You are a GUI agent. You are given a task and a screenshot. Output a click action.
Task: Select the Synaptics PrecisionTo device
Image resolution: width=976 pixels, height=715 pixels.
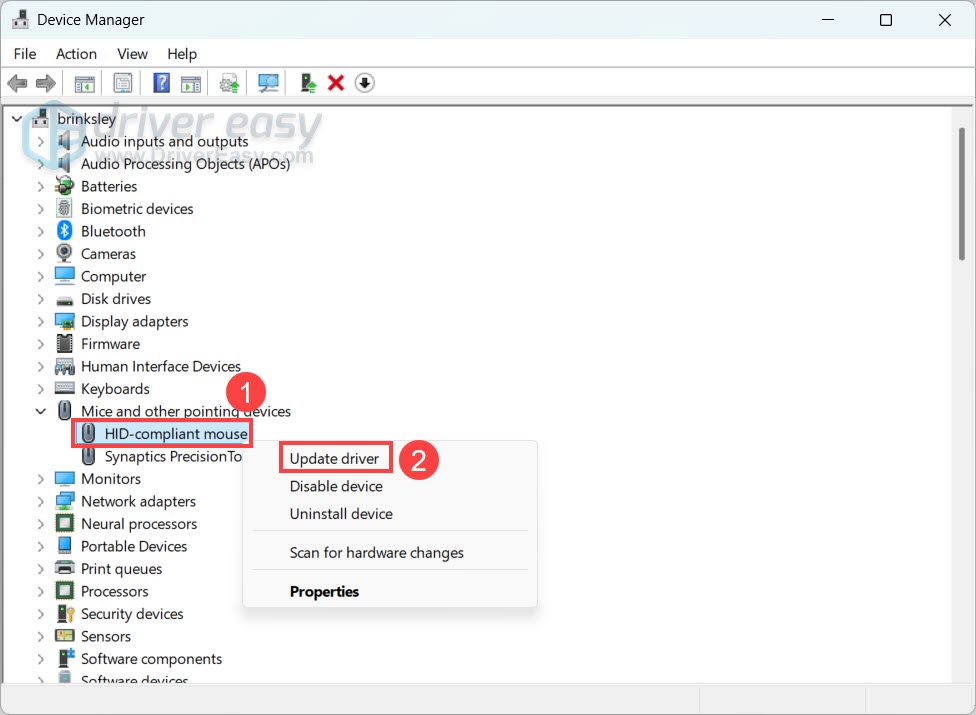point(172,456)
